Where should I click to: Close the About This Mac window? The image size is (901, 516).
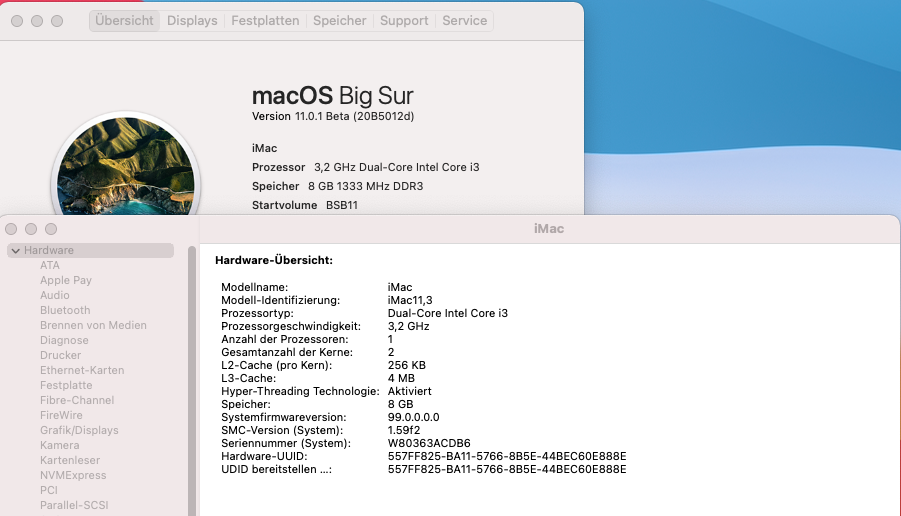coord(17,21)
